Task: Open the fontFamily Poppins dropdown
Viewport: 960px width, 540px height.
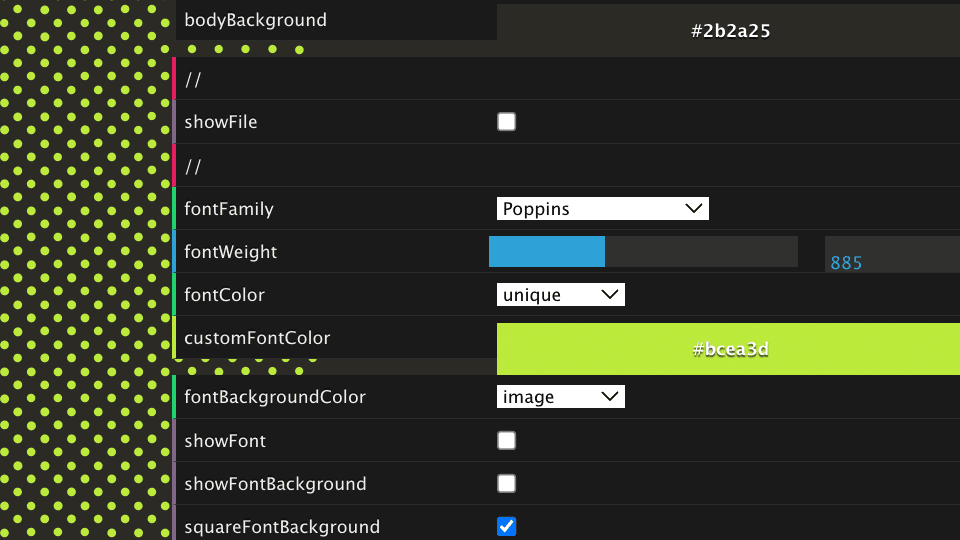Action: coord(602,208)
